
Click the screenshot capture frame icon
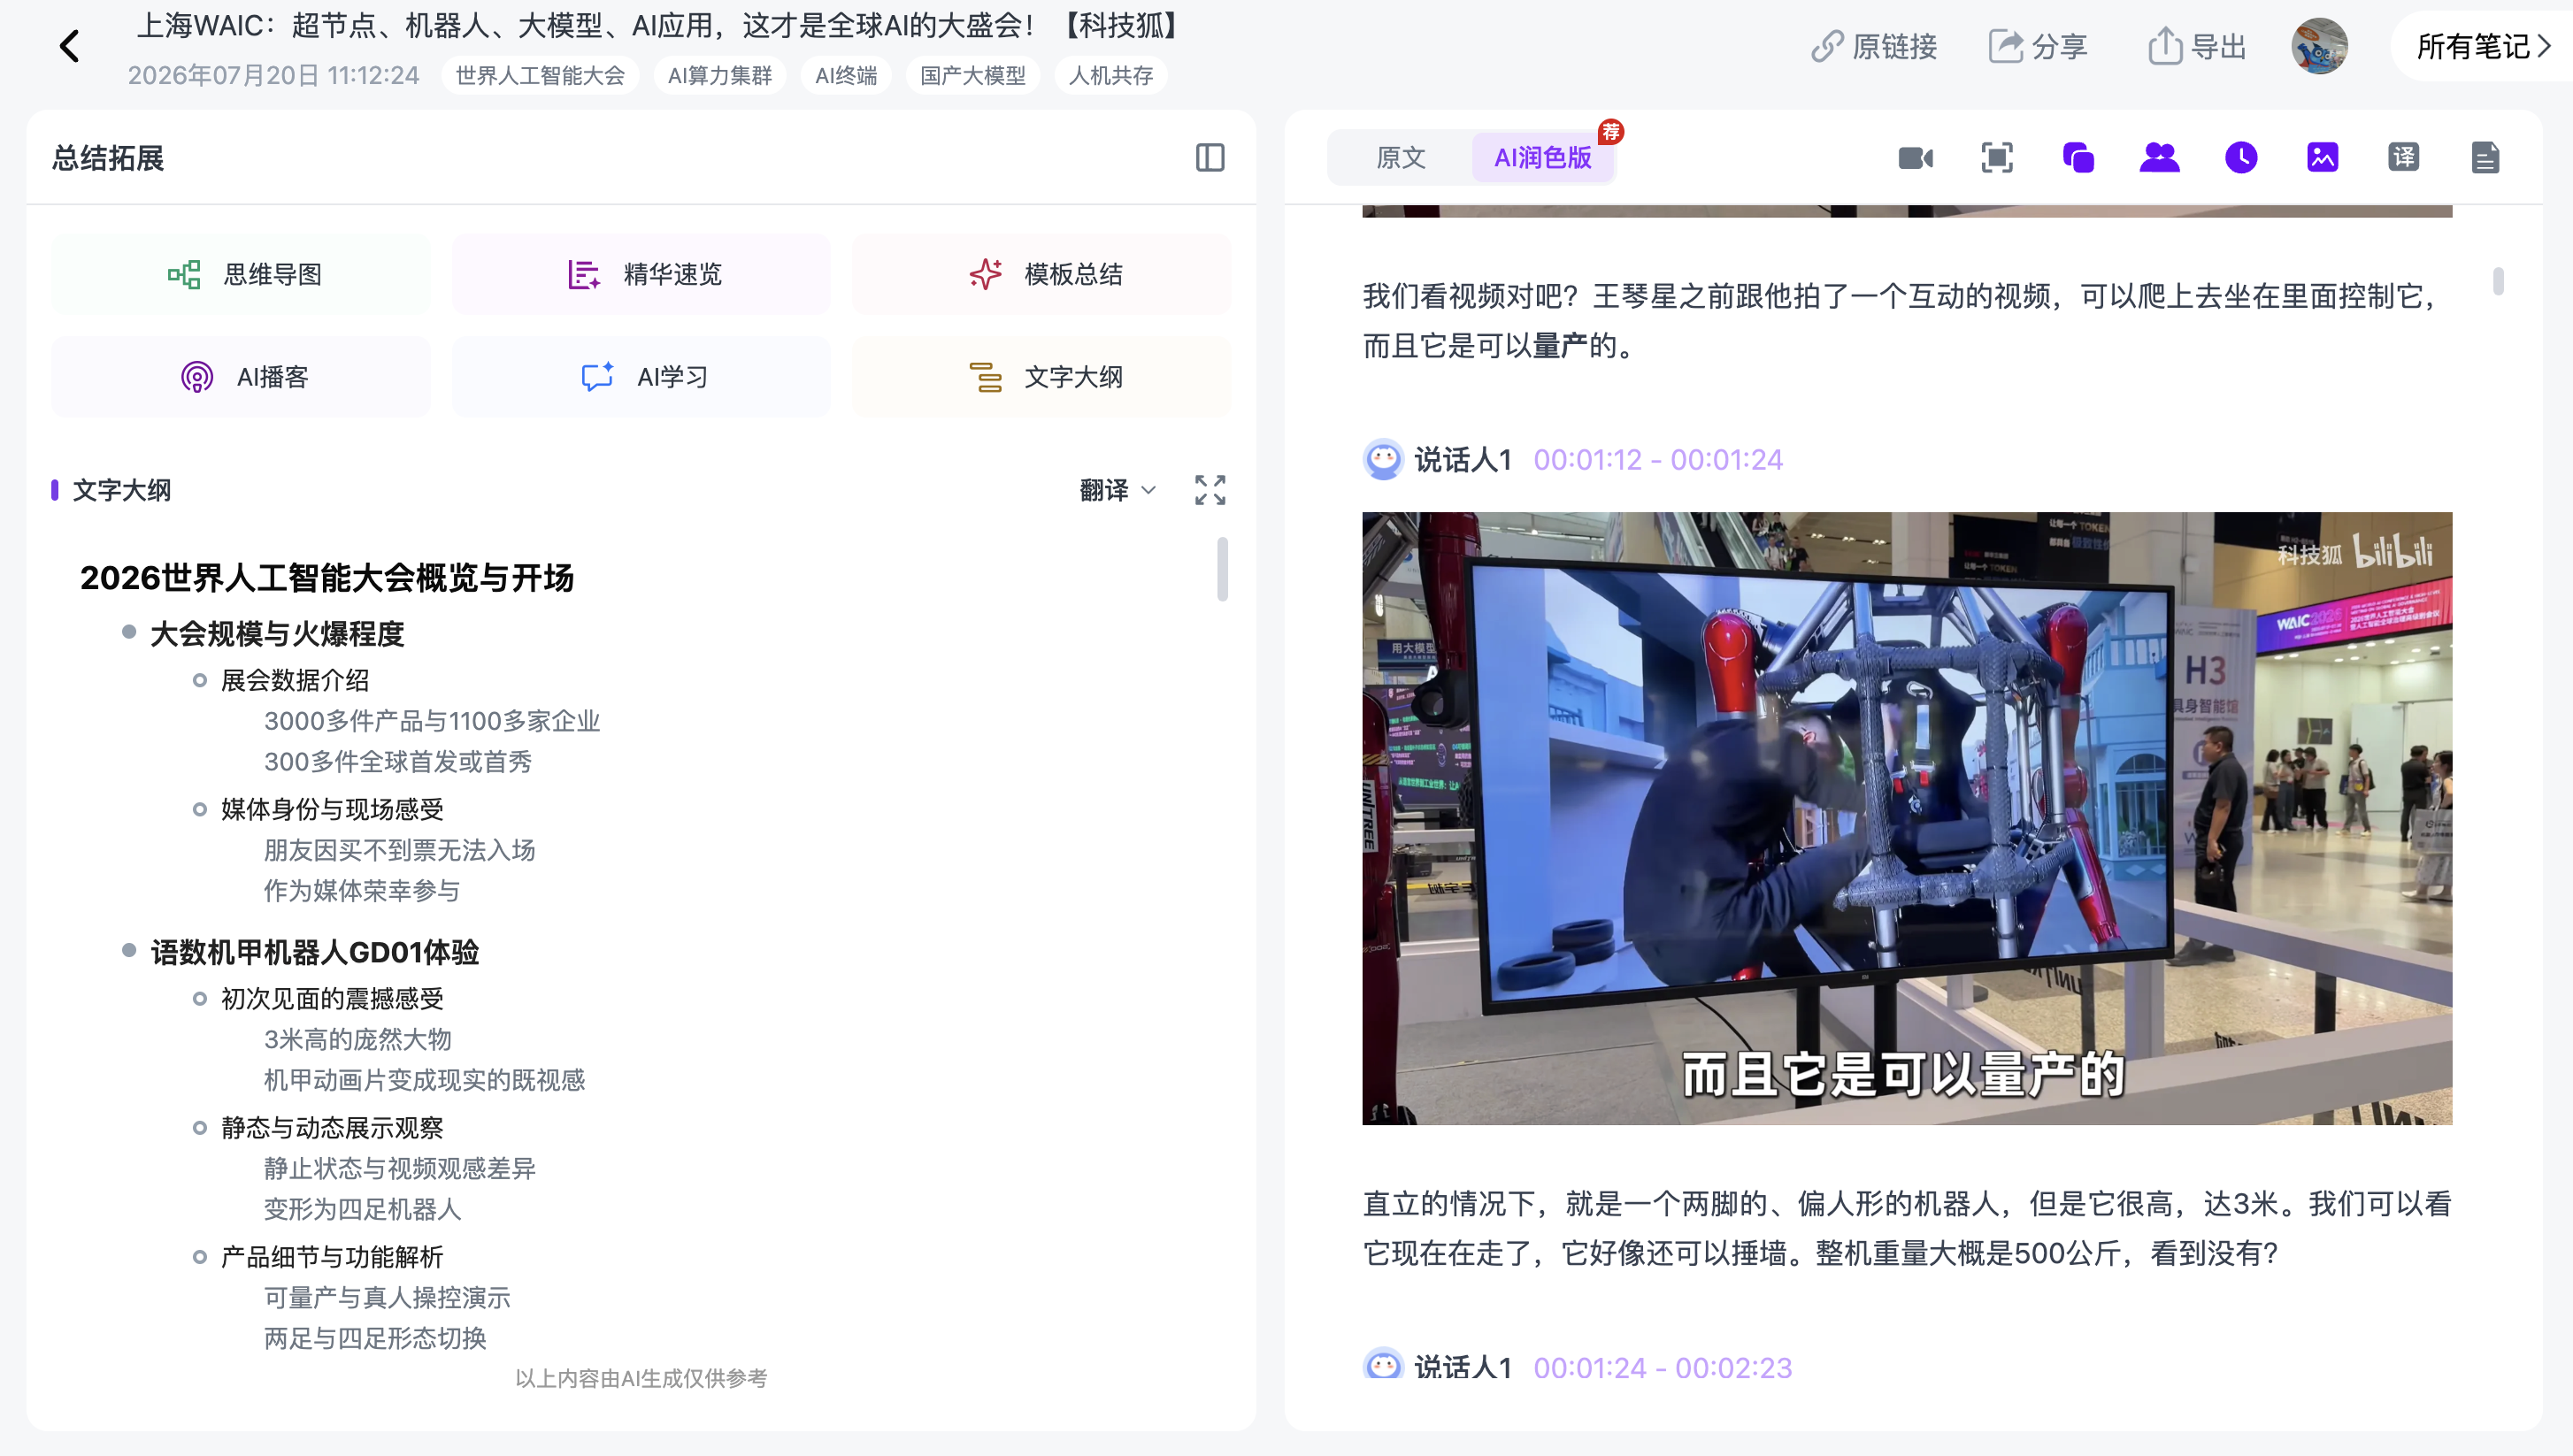coord(1997,158)
